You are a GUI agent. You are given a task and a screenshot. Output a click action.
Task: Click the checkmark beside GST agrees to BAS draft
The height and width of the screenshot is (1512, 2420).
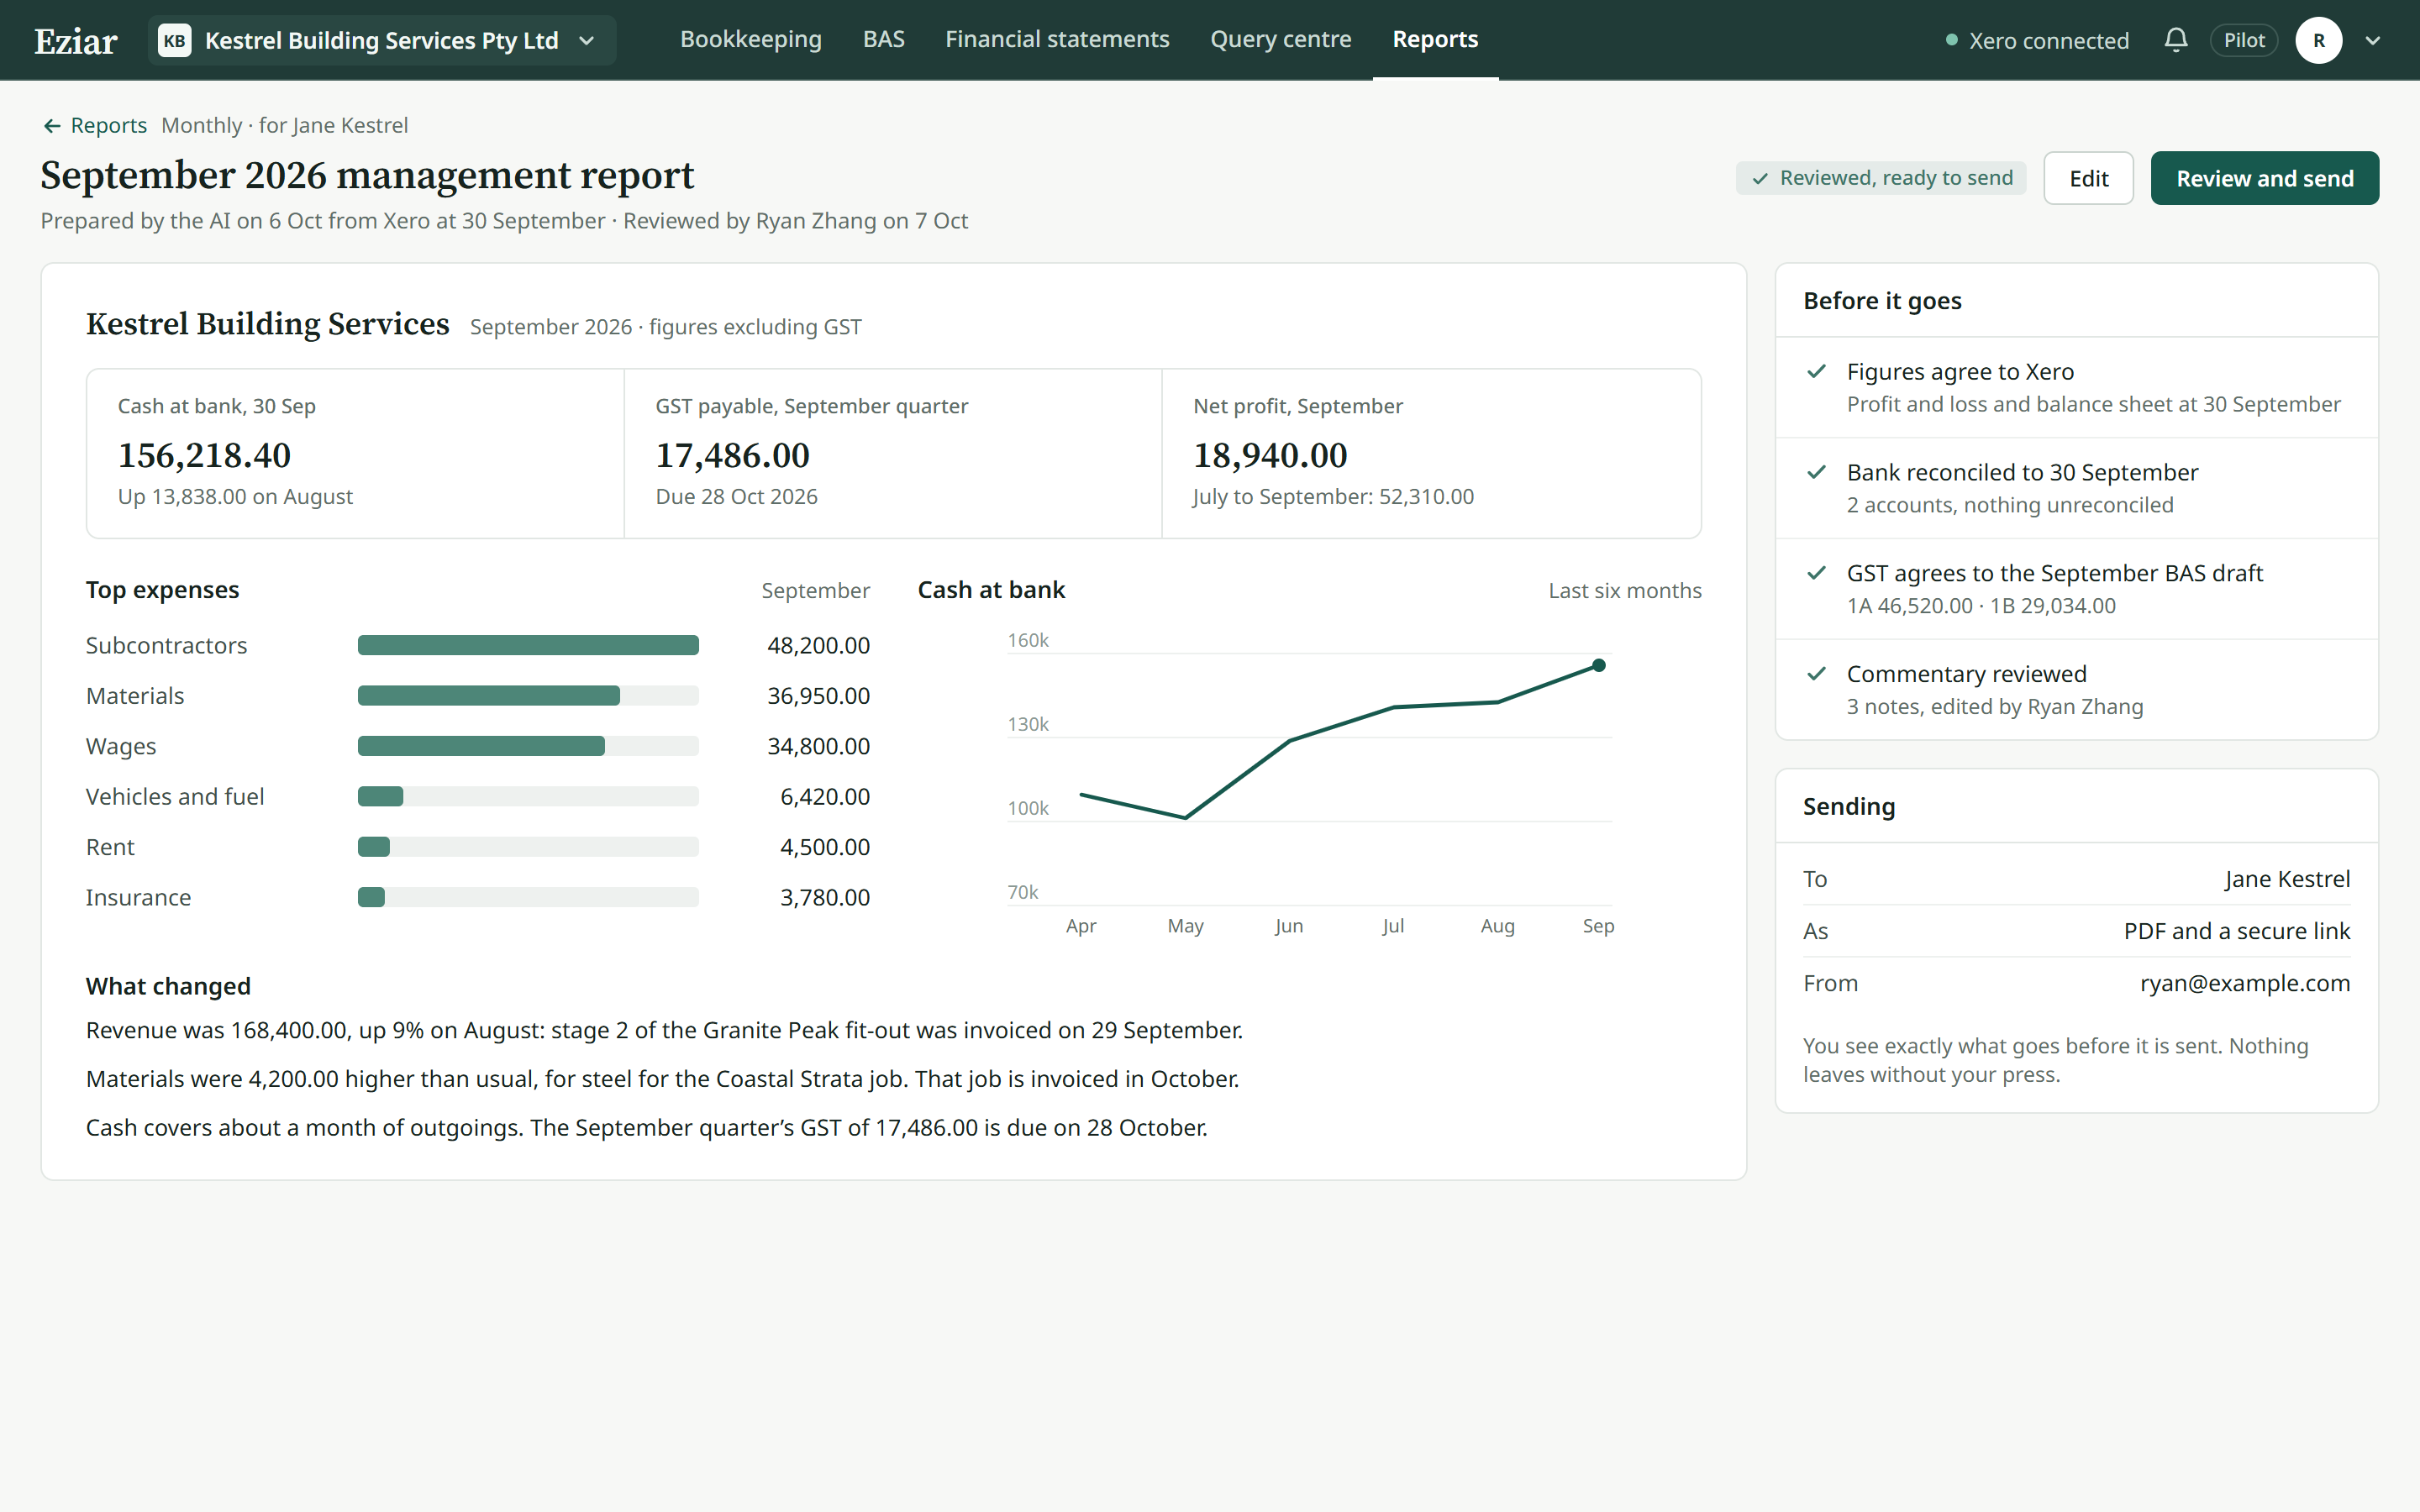1816,574
